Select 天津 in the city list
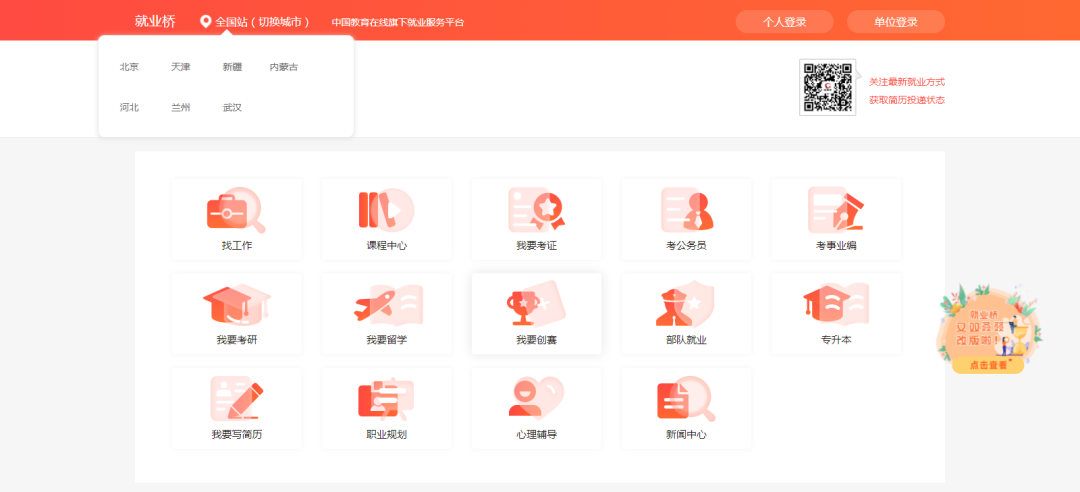This screenshot has width=1080, height=492. click(180, 67)
